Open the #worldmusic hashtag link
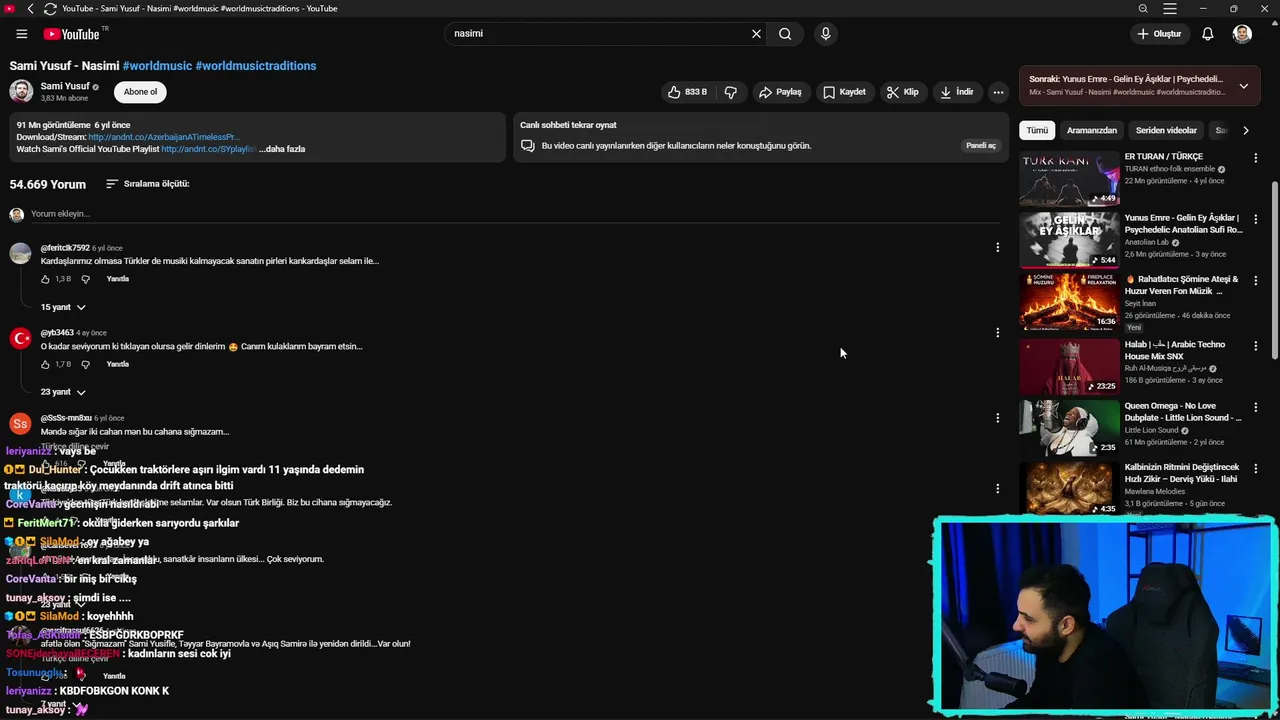The width and height of the screenshot is (1280, 720). click(x=157, y=66)
